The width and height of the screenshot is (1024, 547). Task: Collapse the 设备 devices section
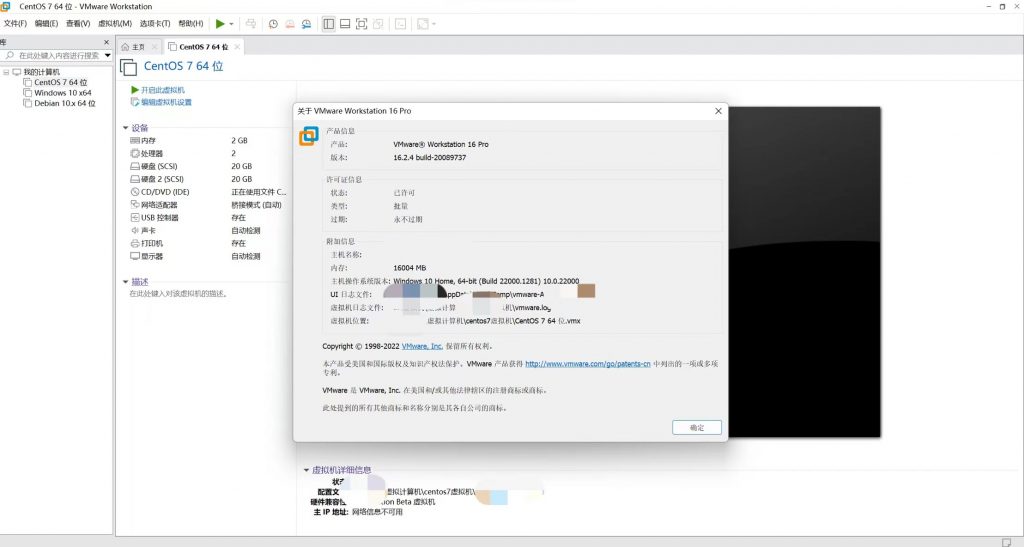pos(125,128)
